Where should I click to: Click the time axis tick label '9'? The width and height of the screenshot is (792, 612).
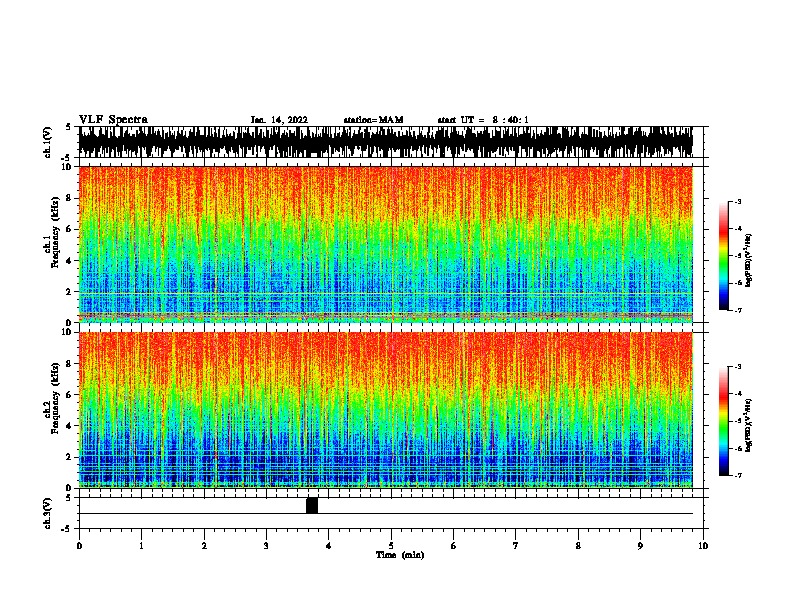(x=640, y=546)
